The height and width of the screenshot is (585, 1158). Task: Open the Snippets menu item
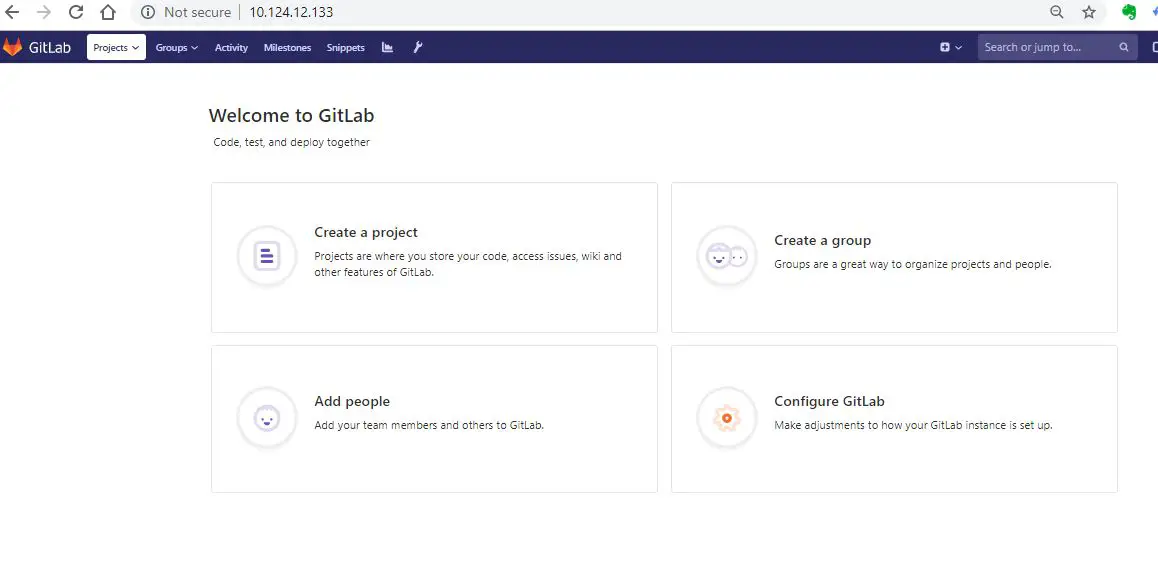345,47
